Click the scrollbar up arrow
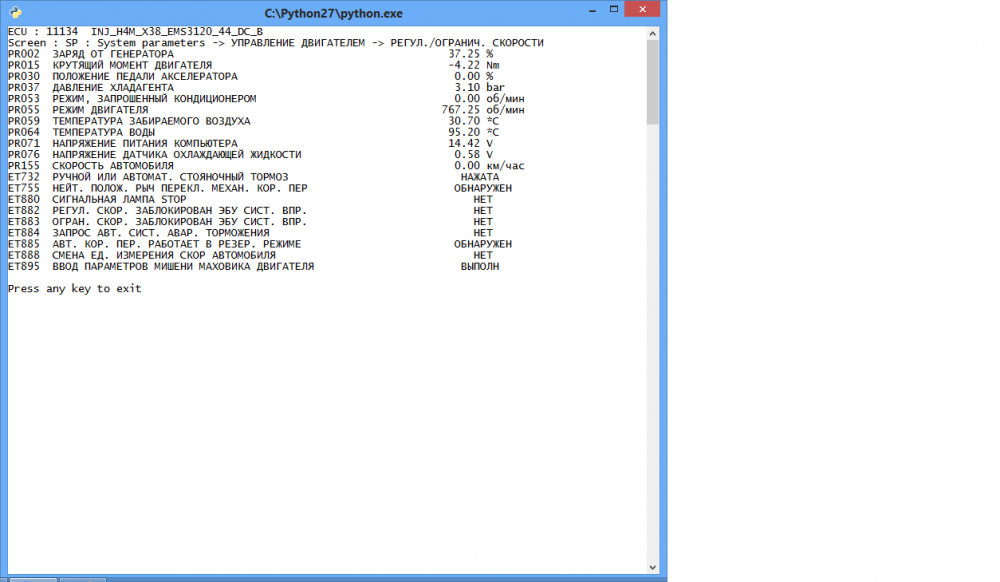The height and width of the screenshot is (582, 1000). [x=652, y=33]
